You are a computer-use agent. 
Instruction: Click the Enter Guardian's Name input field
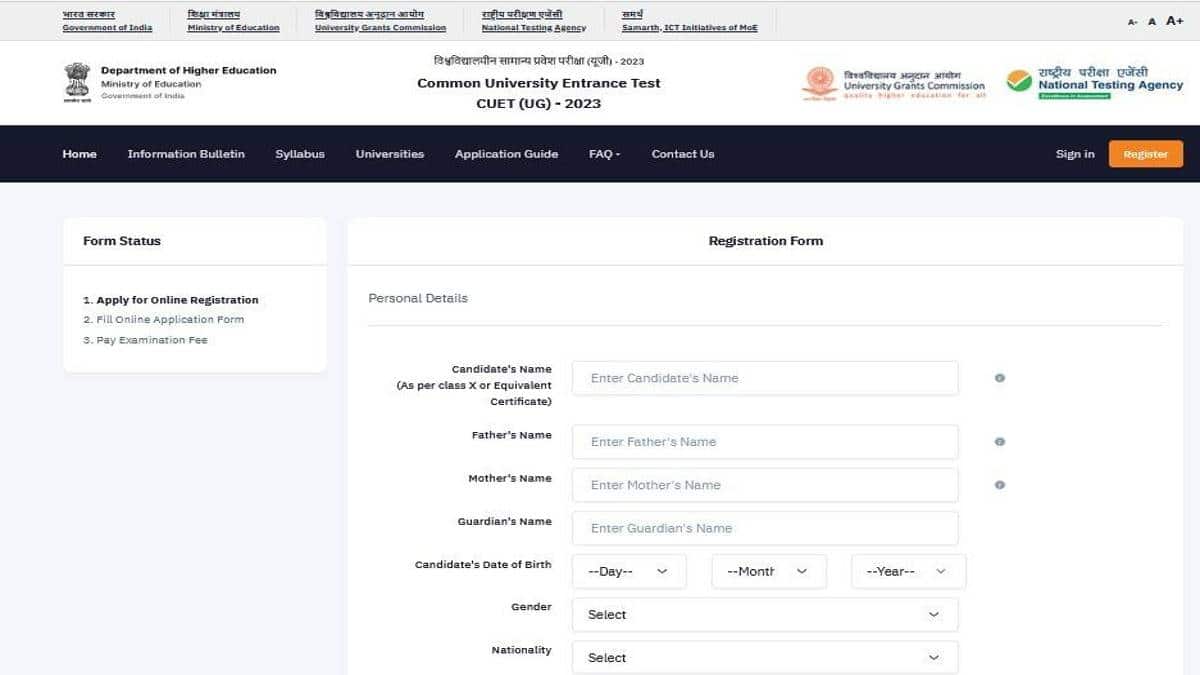coord(765,528)
